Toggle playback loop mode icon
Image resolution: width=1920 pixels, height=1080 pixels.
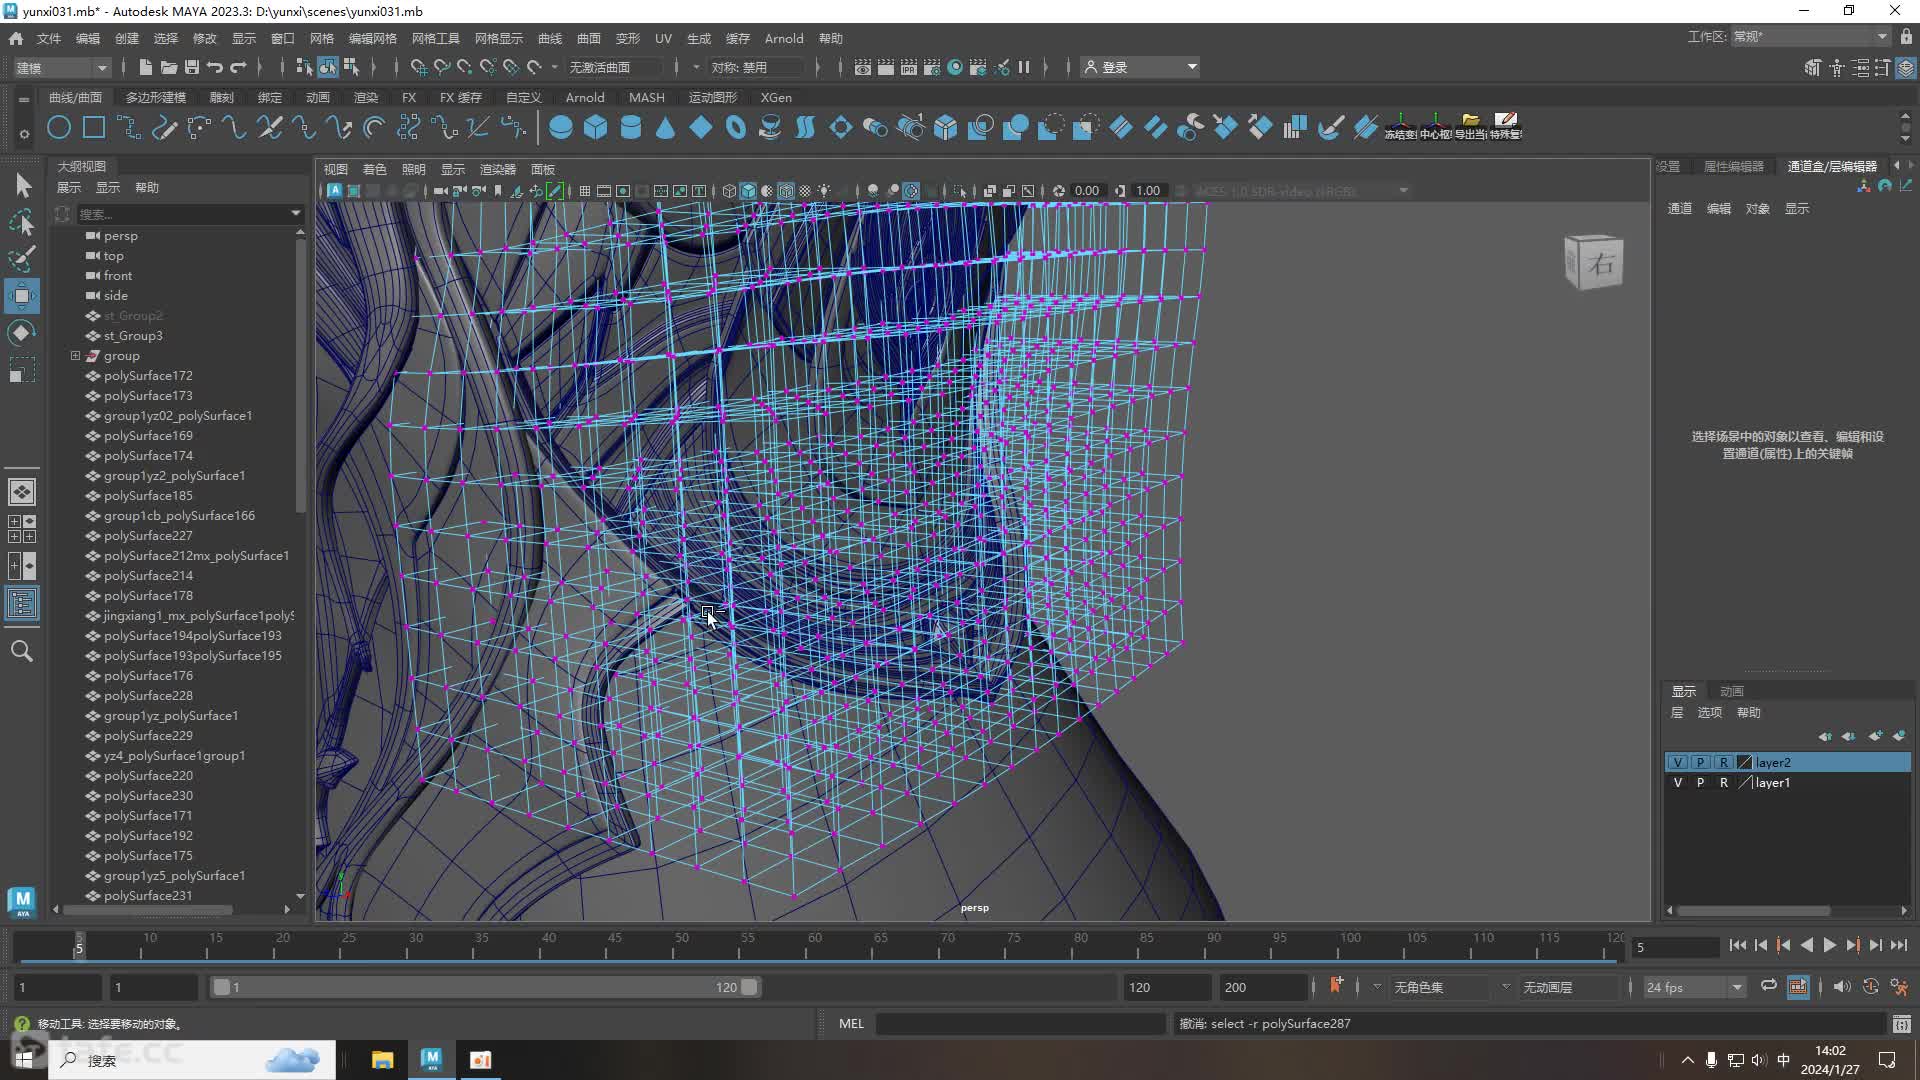[x=1769, y=986]
